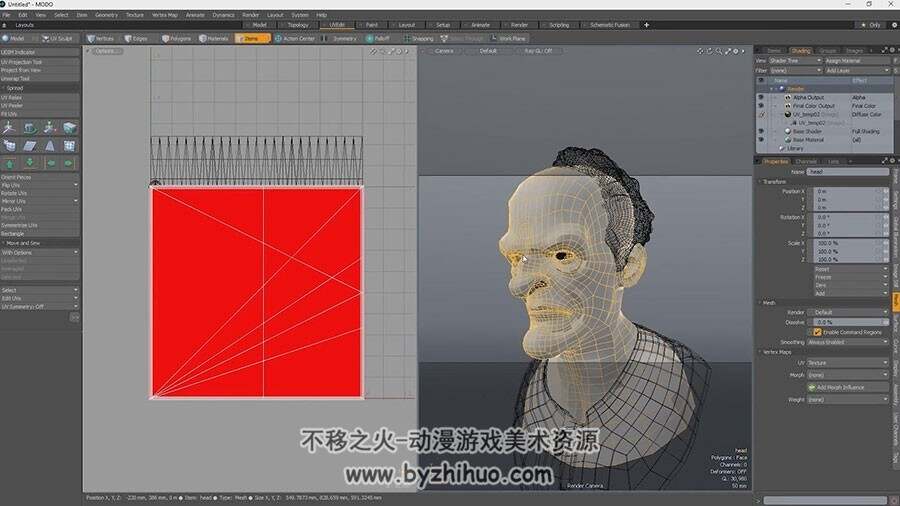The image size is (900, 506).
Task: Open the Morph (none) dropdown
Action: 848,375
